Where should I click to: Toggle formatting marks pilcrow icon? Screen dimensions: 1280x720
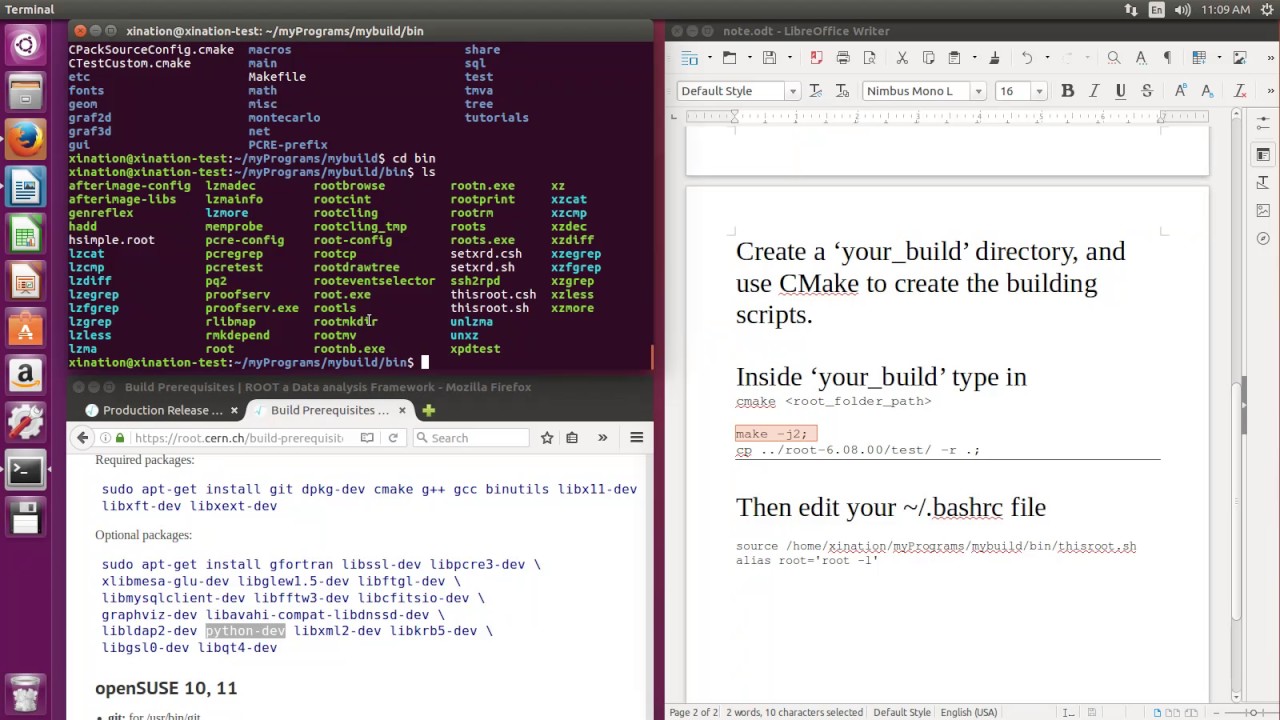pos(1167,58)
